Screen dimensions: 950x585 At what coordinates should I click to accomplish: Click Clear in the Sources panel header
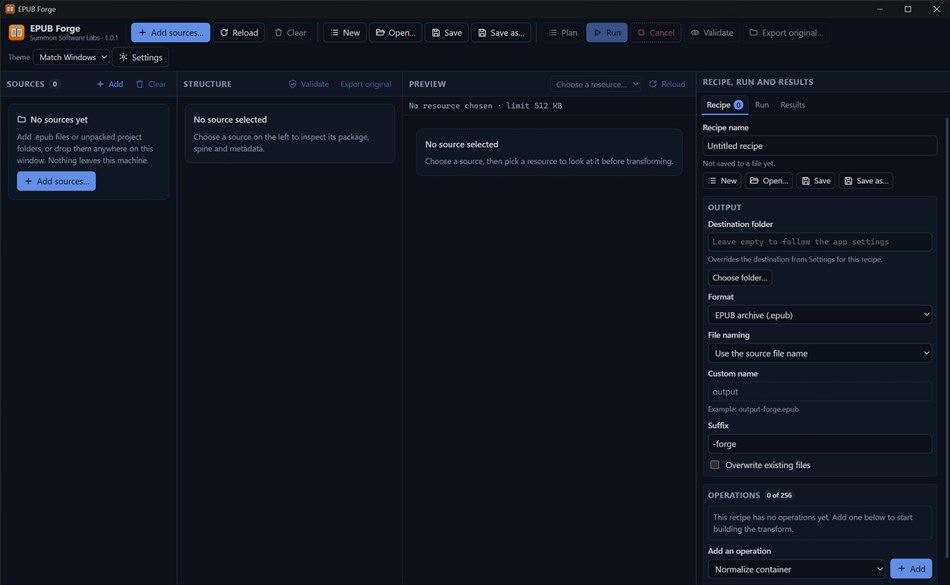point(151,84)
